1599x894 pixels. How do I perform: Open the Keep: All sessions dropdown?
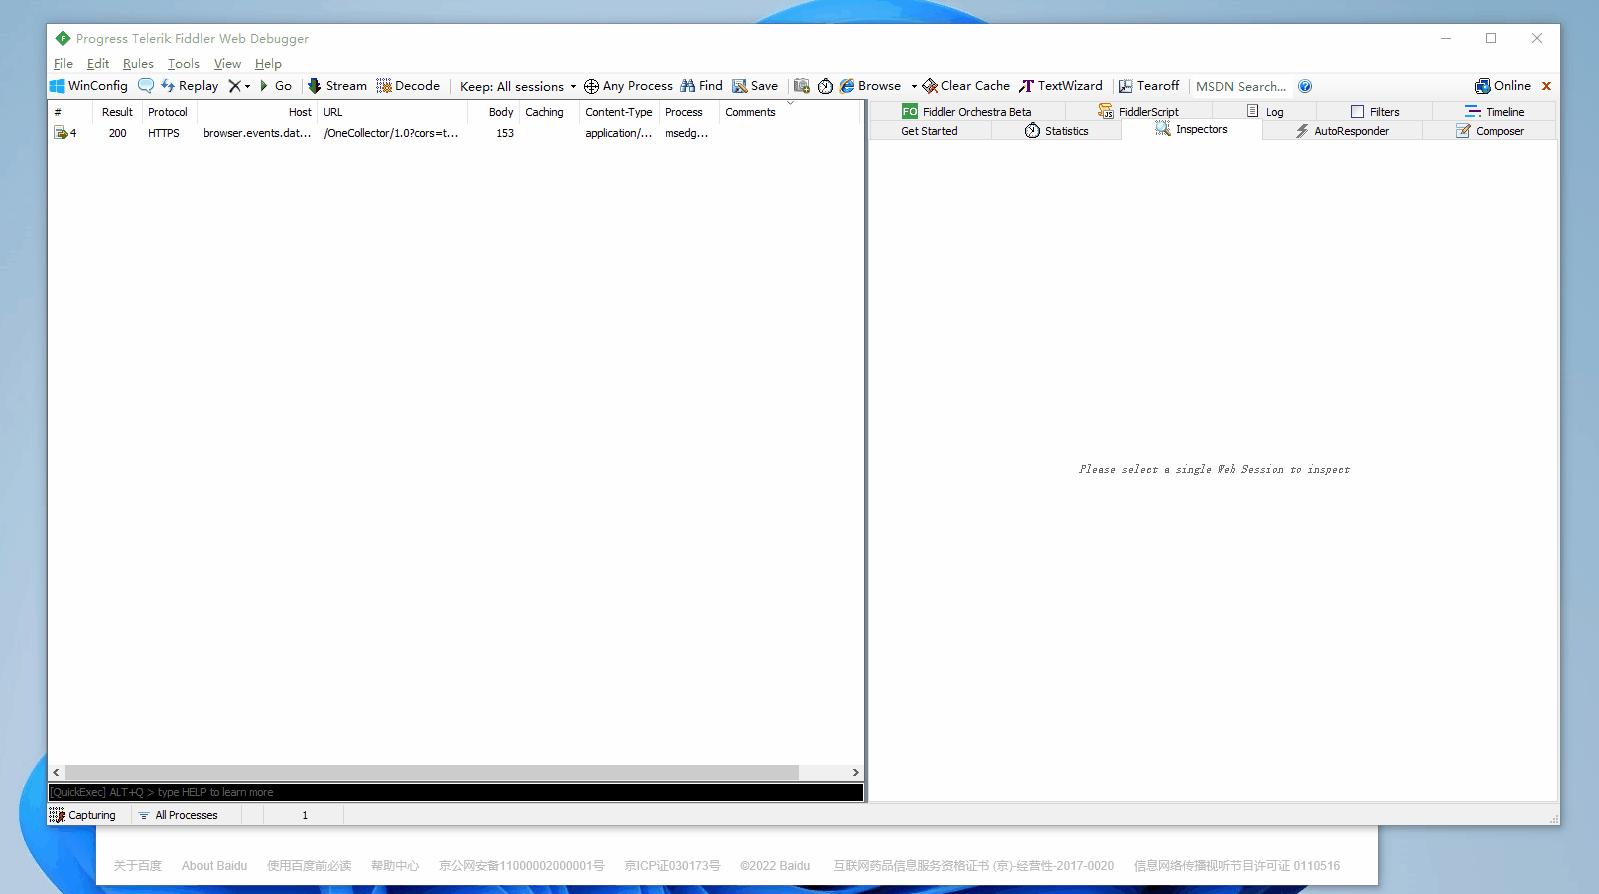[x=518, y=86]
